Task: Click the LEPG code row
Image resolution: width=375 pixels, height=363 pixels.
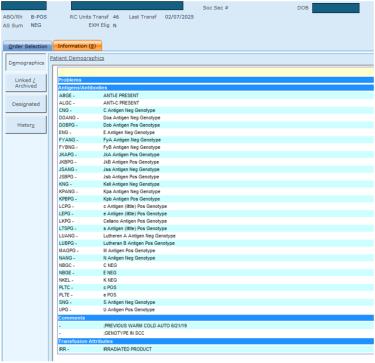Action: (216, 214)
